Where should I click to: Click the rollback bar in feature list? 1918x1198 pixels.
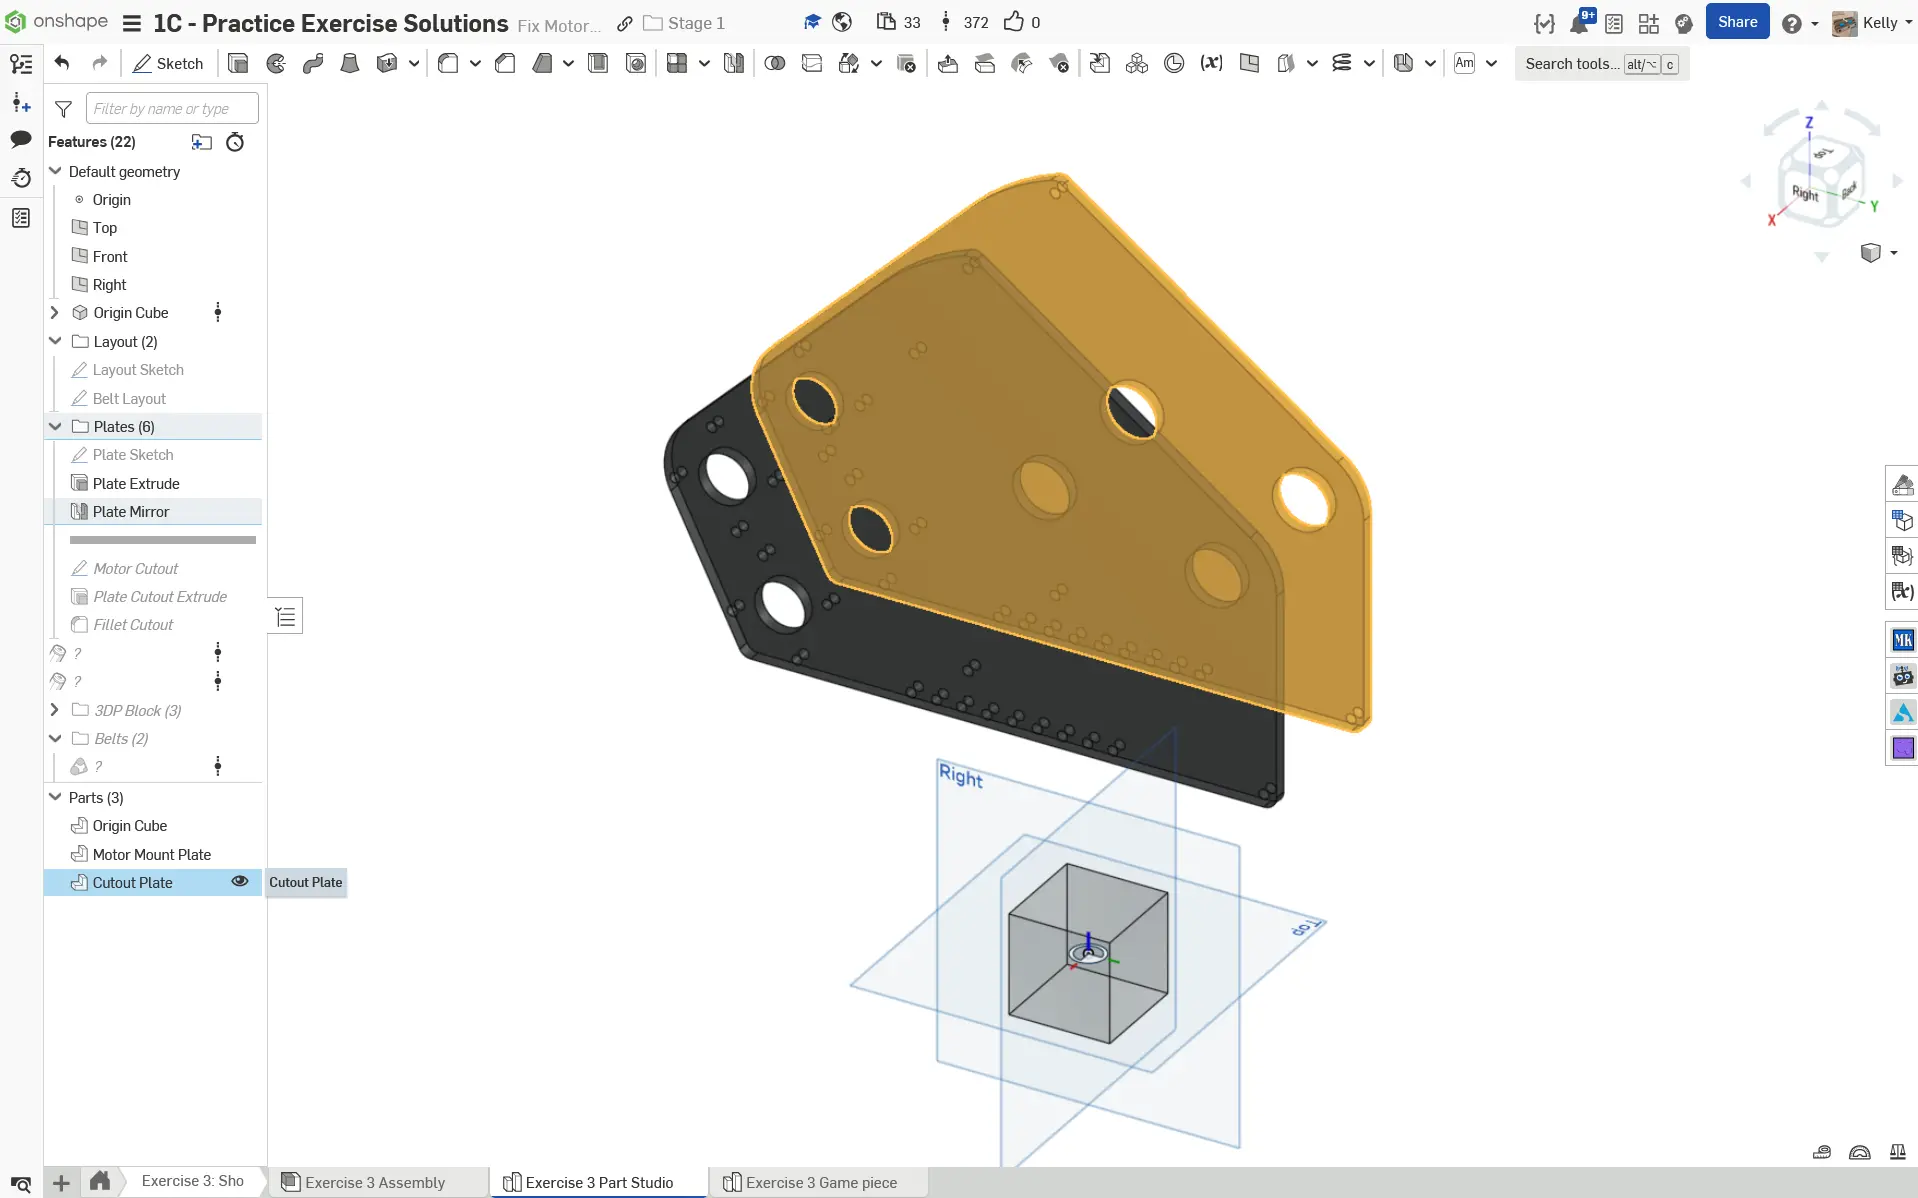click(x=162, y=540)
